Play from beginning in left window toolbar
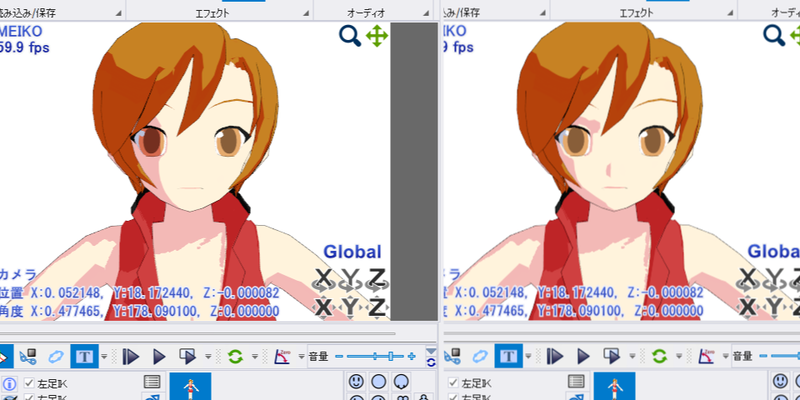The width and height of the screenshot is (800, 400). tap(131, 356)
